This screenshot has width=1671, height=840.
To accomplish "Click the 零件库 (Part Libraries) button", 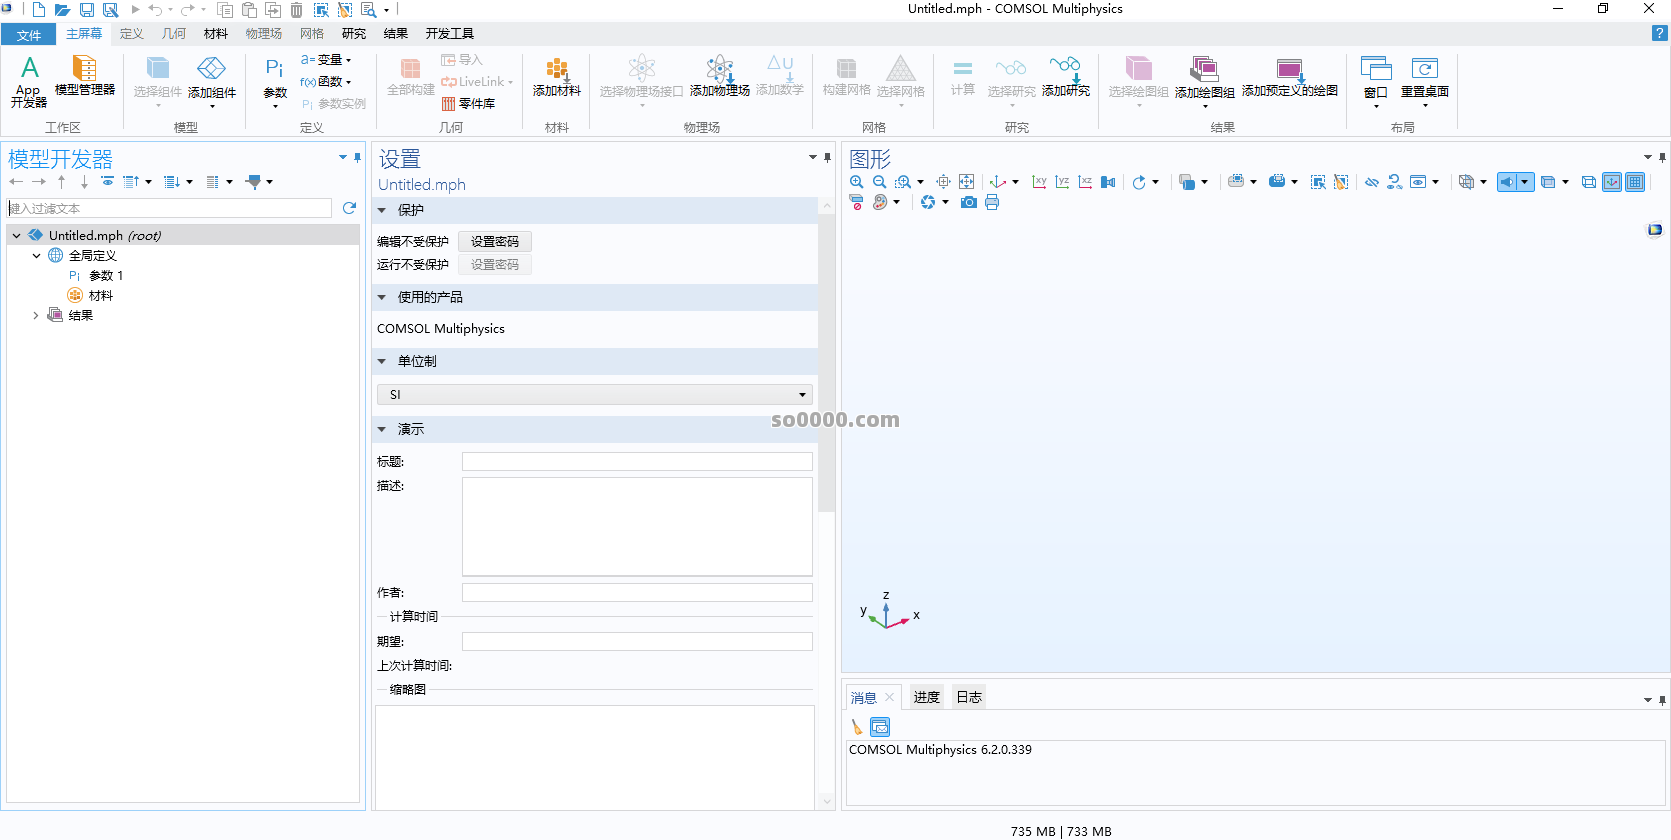I will pos(469,104).
